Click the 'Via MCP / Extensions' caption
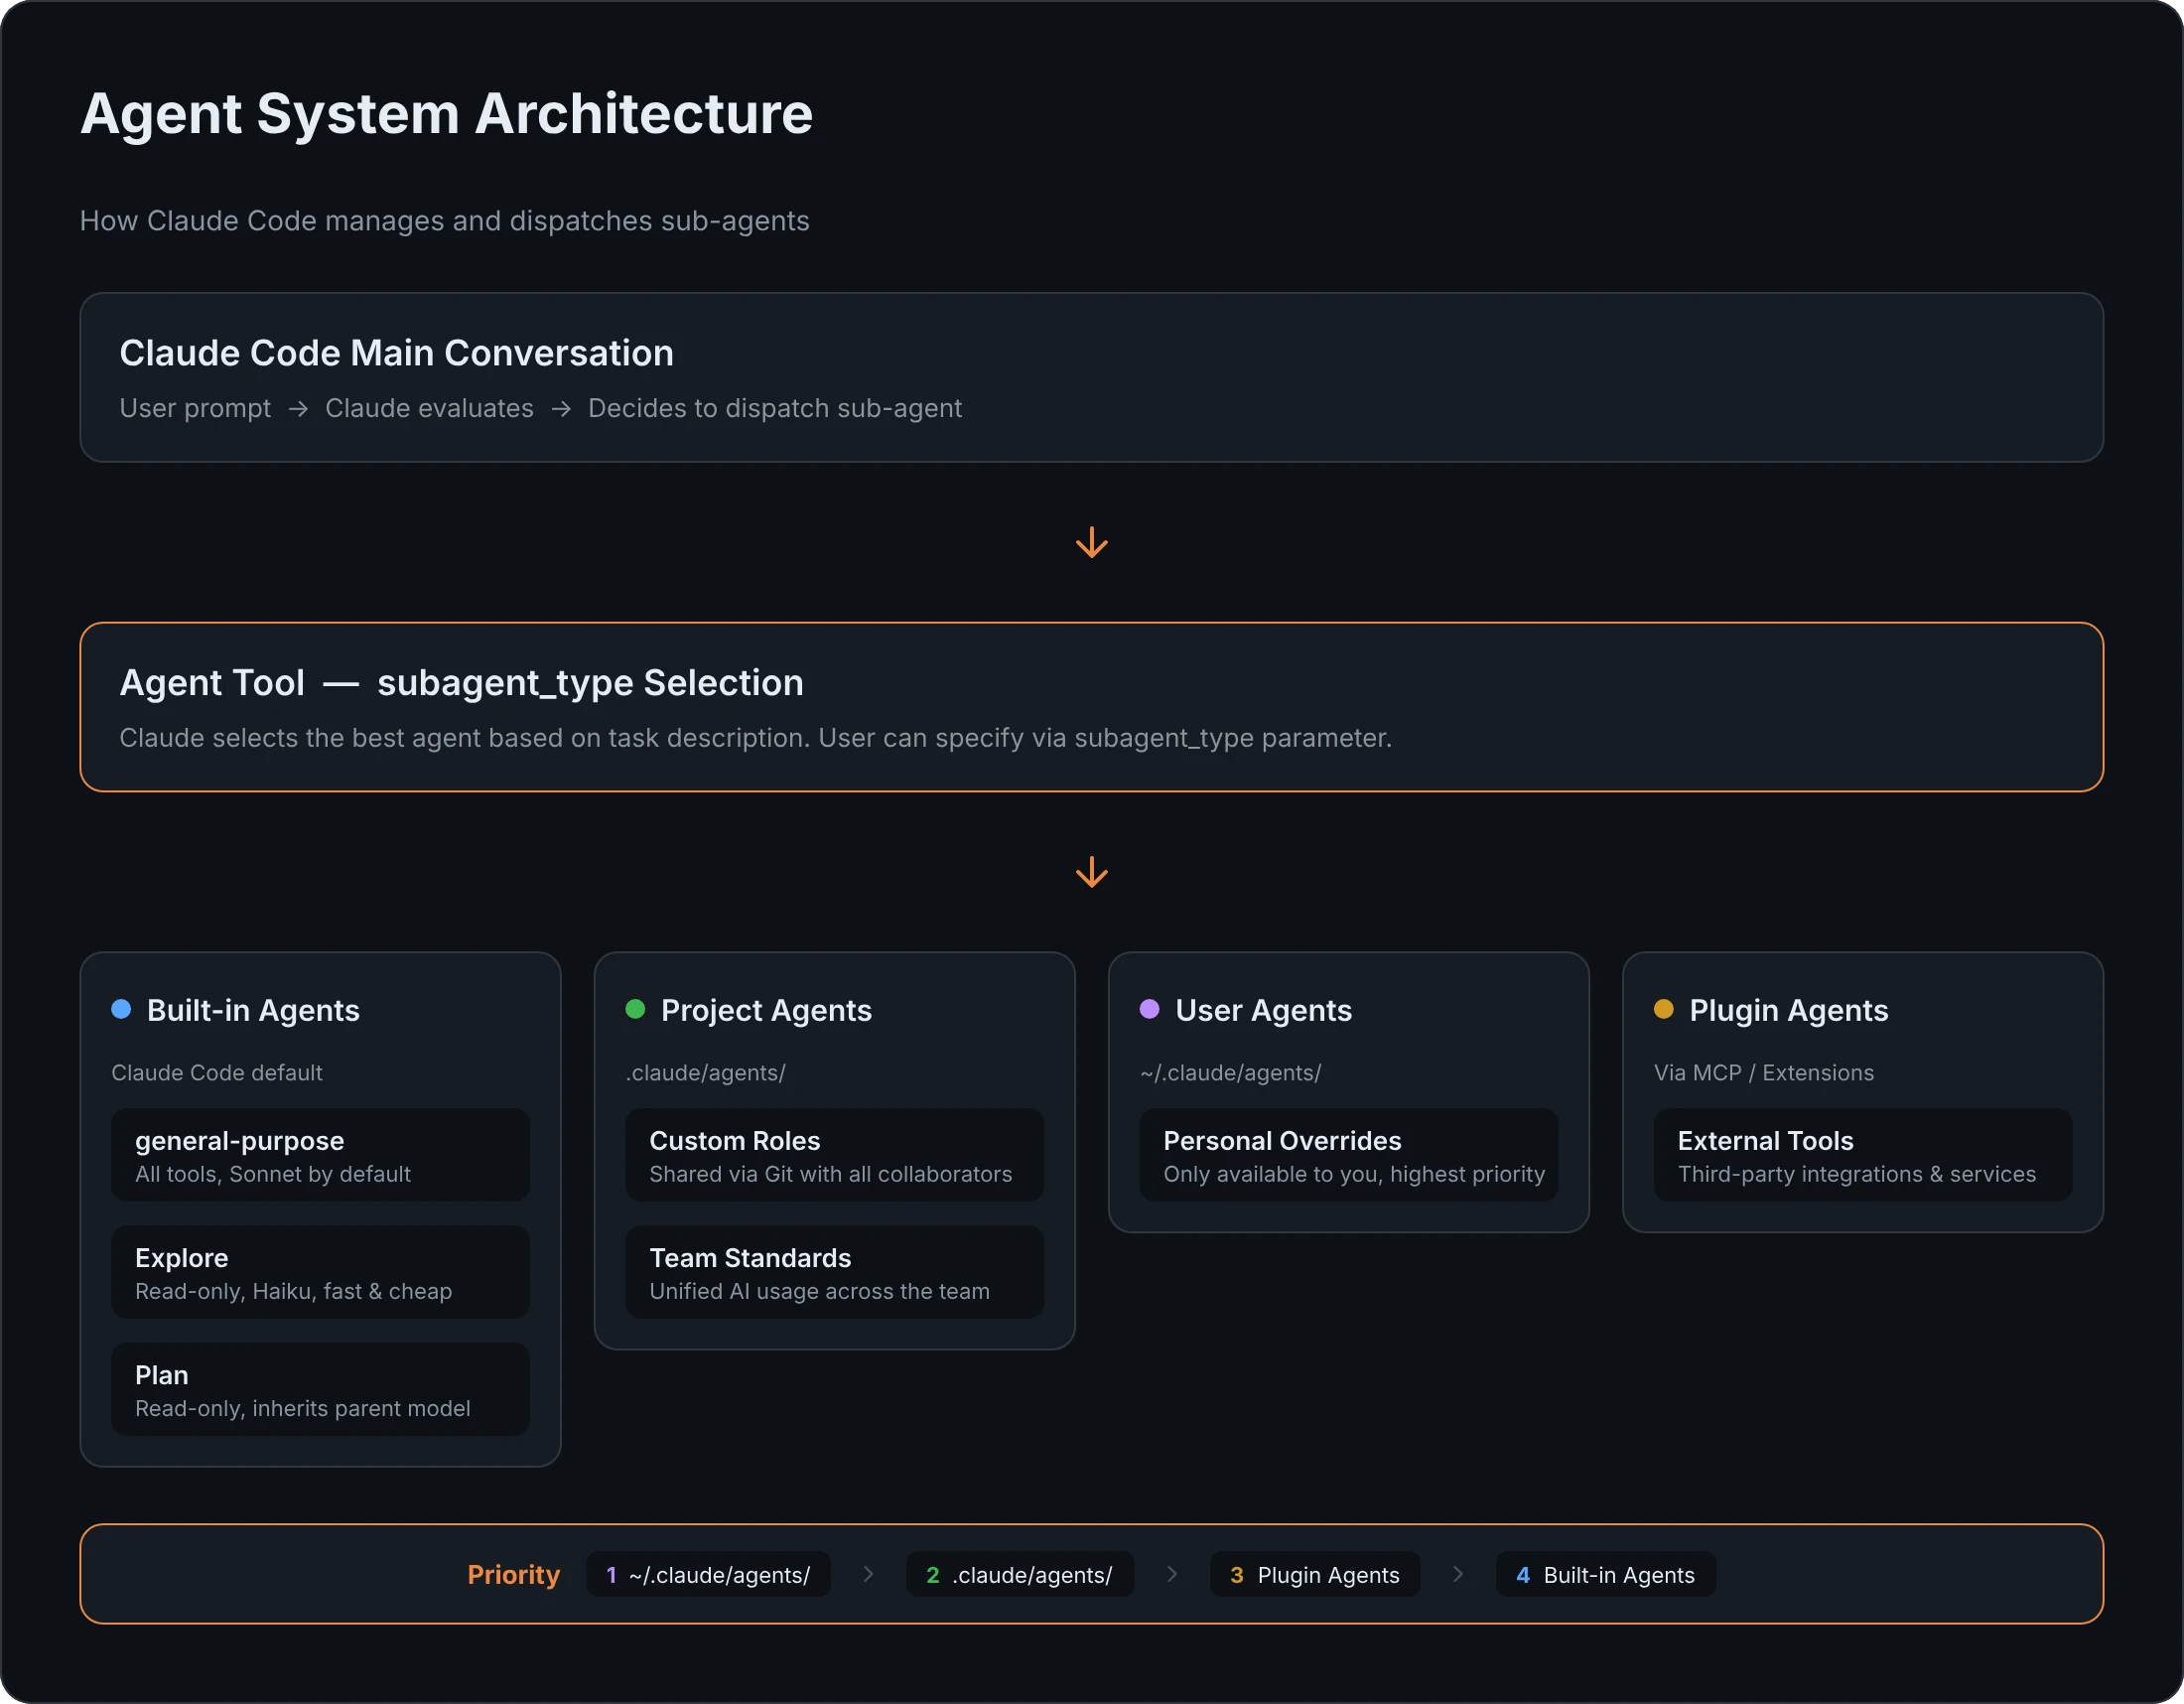The image size is (2184, 1704). (x=1764, y=1073)
